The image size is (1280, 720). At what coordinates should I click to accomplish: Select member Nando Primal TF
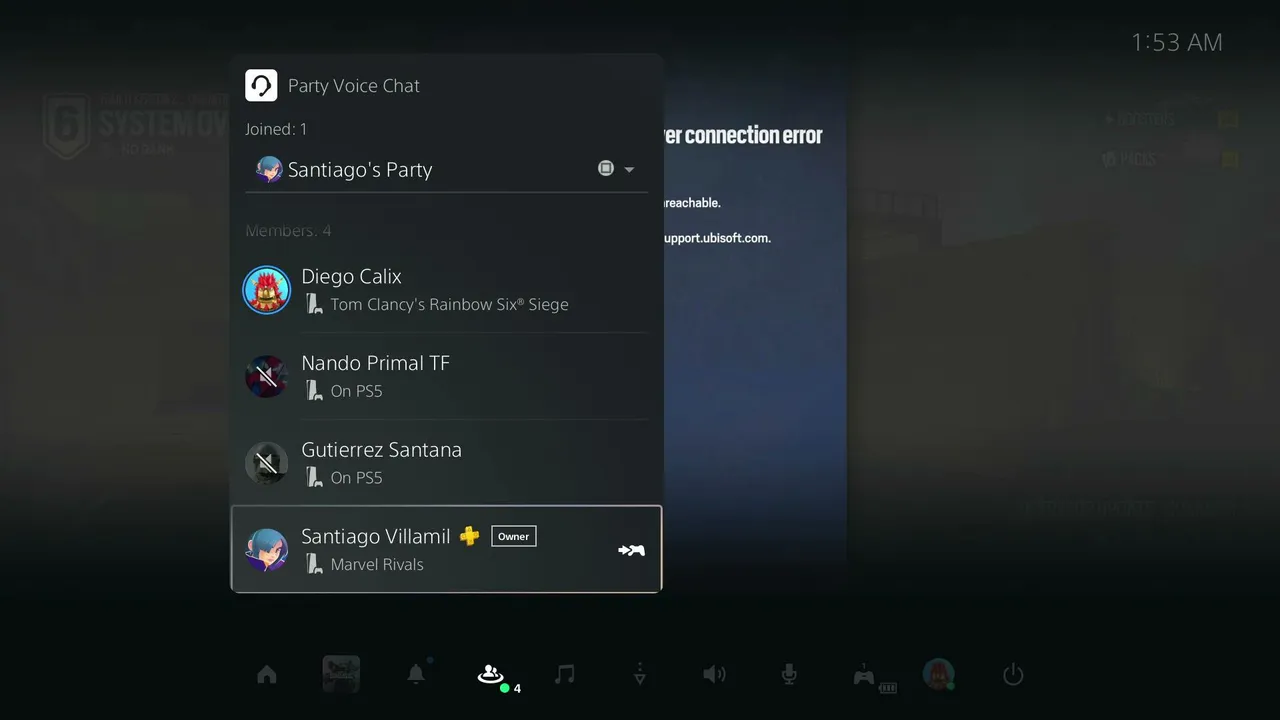pyautogui.click(x=446, y=376)
